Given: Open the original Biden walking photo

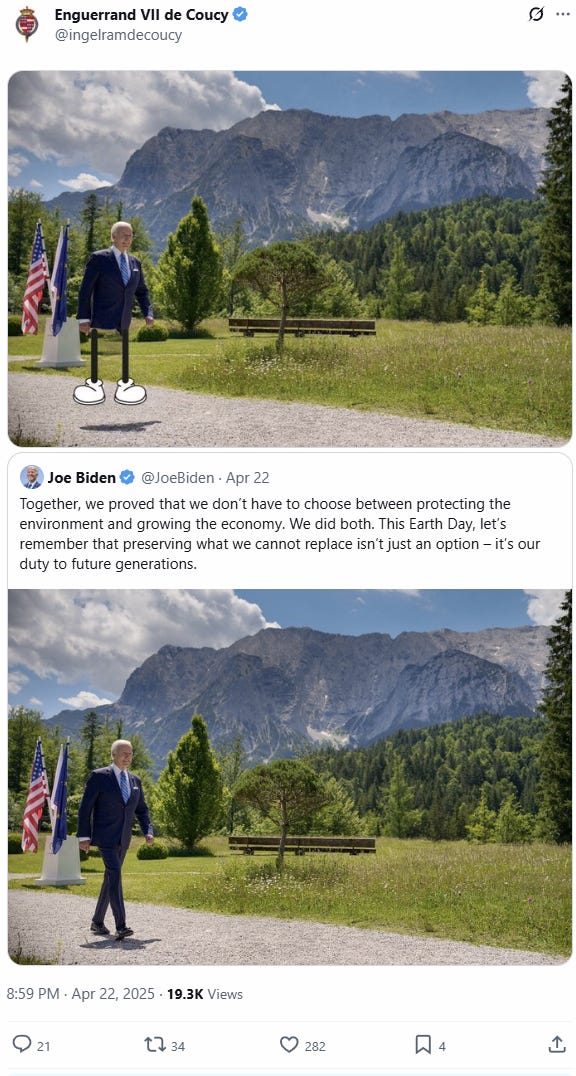Looking at the screenshot, I should (289, 776).
